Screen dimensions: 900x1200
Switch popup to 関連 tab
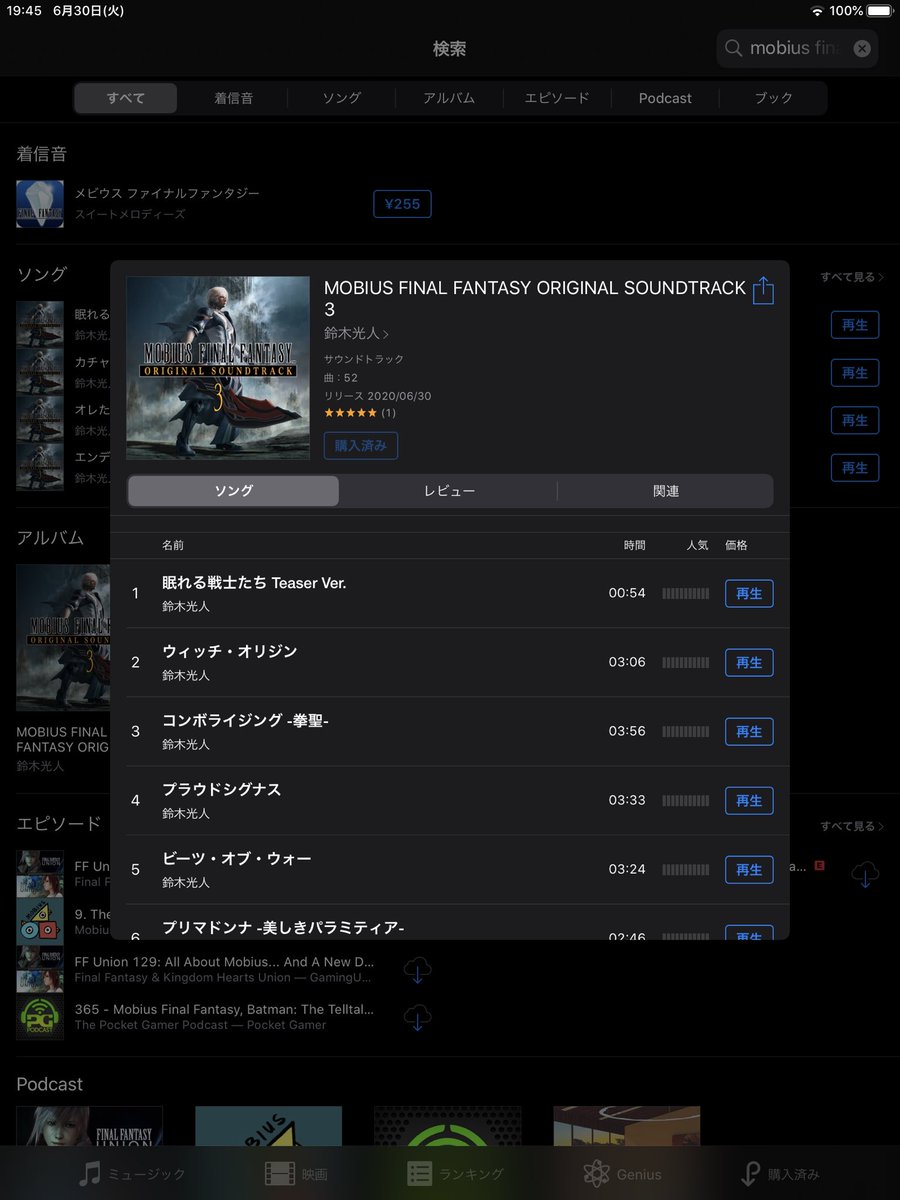(665, 491)
